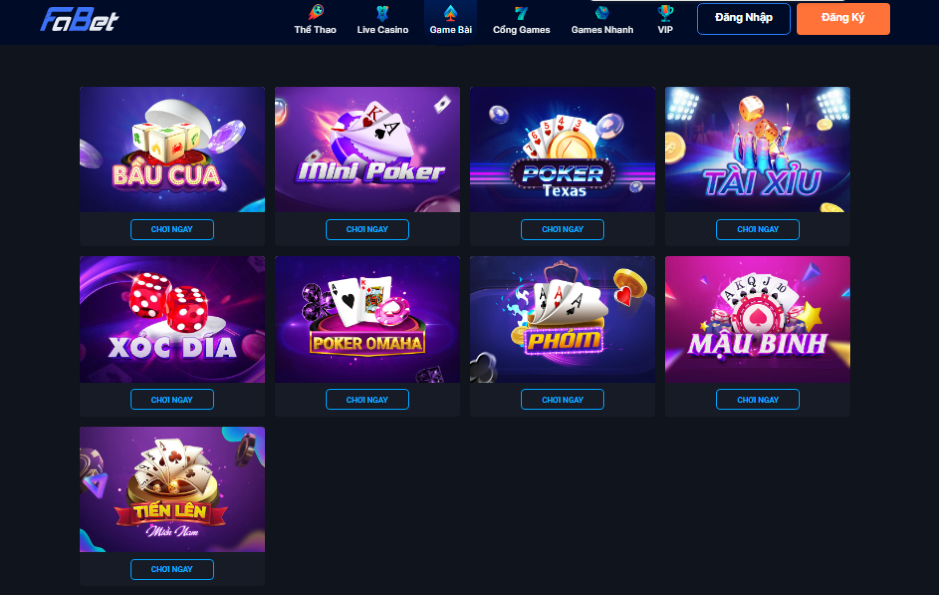Click the Games Nhanh icon
This screenshot has width=939, height=595.
coord(602,13)
